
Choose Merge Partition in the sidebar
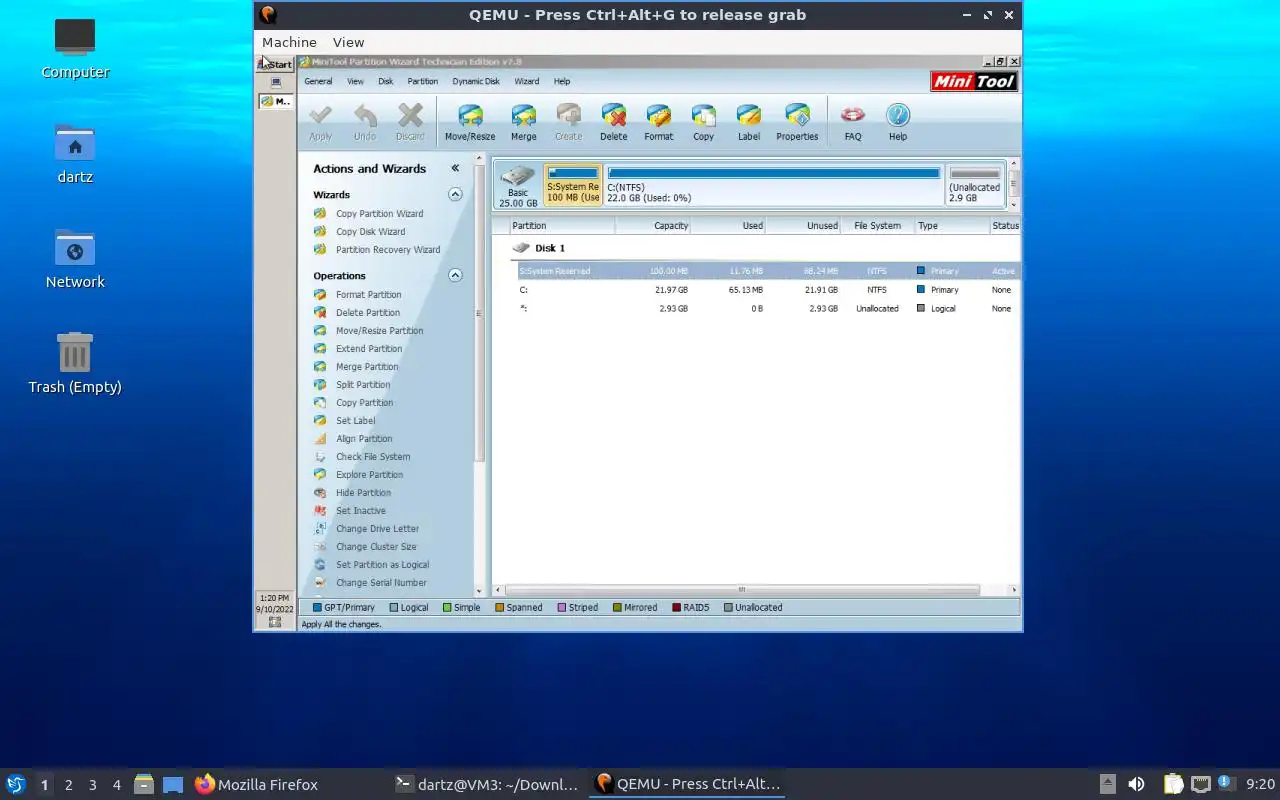(367, 367)
